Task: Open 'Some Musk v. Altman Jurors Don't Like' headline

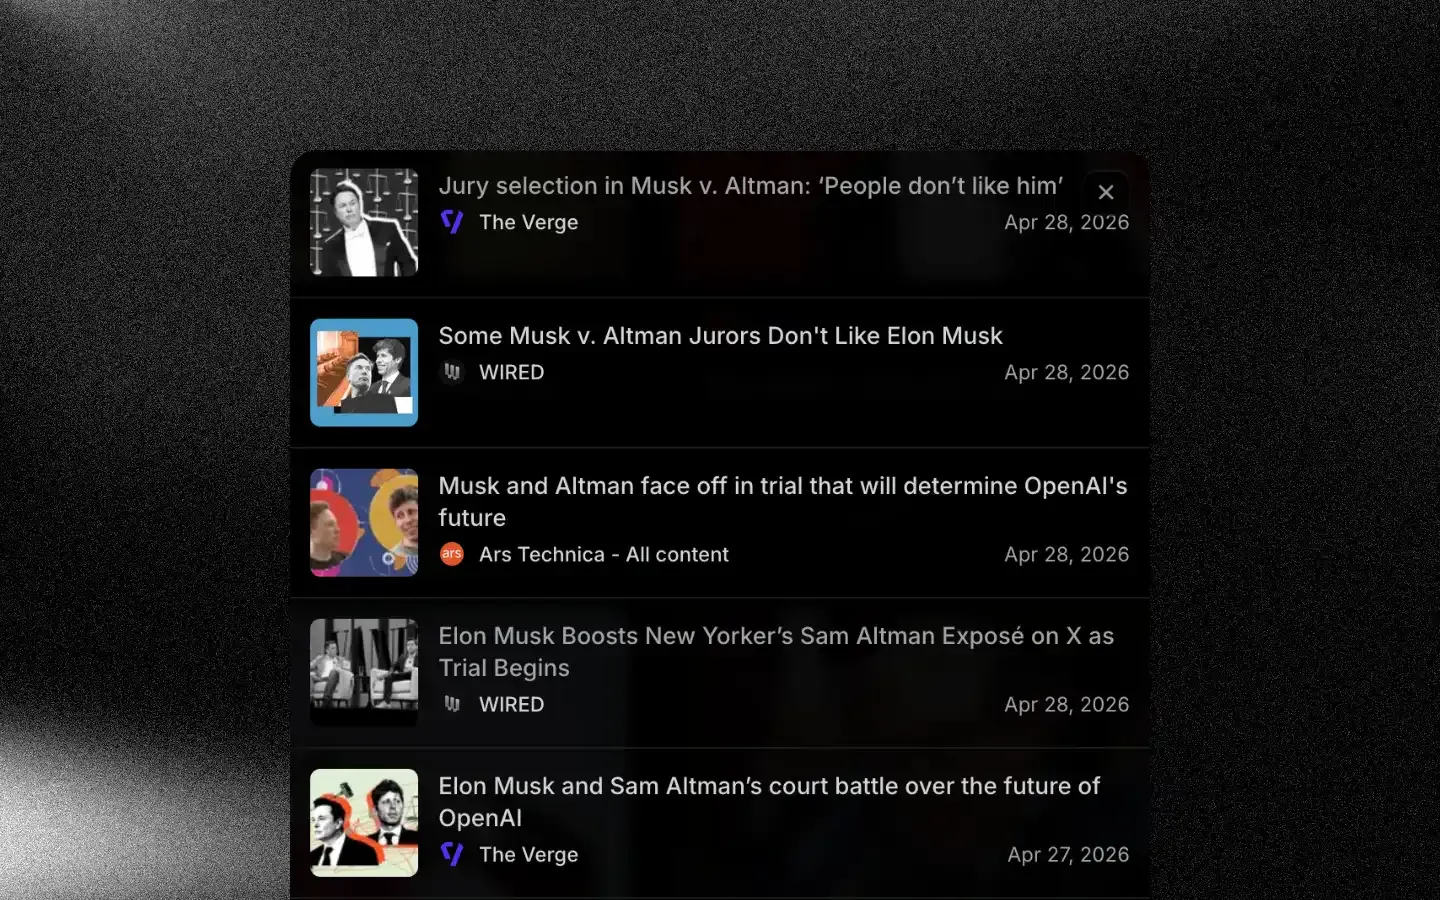Action: [x=720, y=336]
